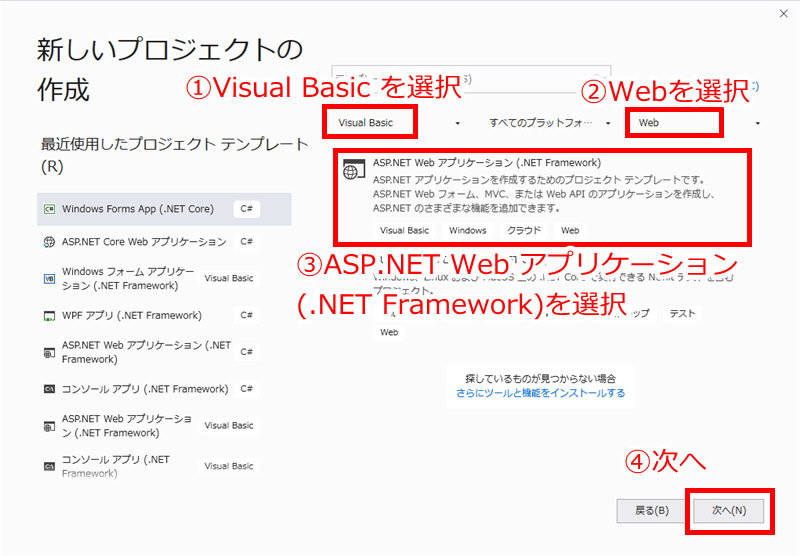This screenshot has width=800, height=556.
Task: Click the Visual Basic tag on ASP.NET template
Action: 404,231
